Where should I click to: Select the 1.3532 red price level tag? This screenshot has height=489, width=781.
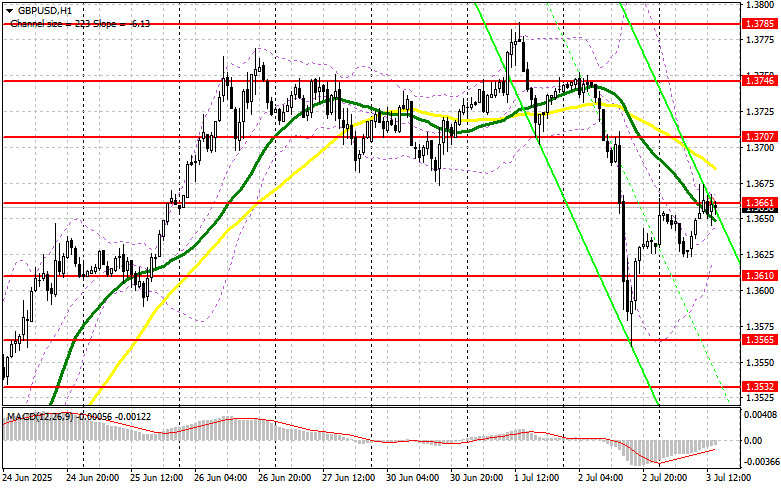(x=760, y=387)
